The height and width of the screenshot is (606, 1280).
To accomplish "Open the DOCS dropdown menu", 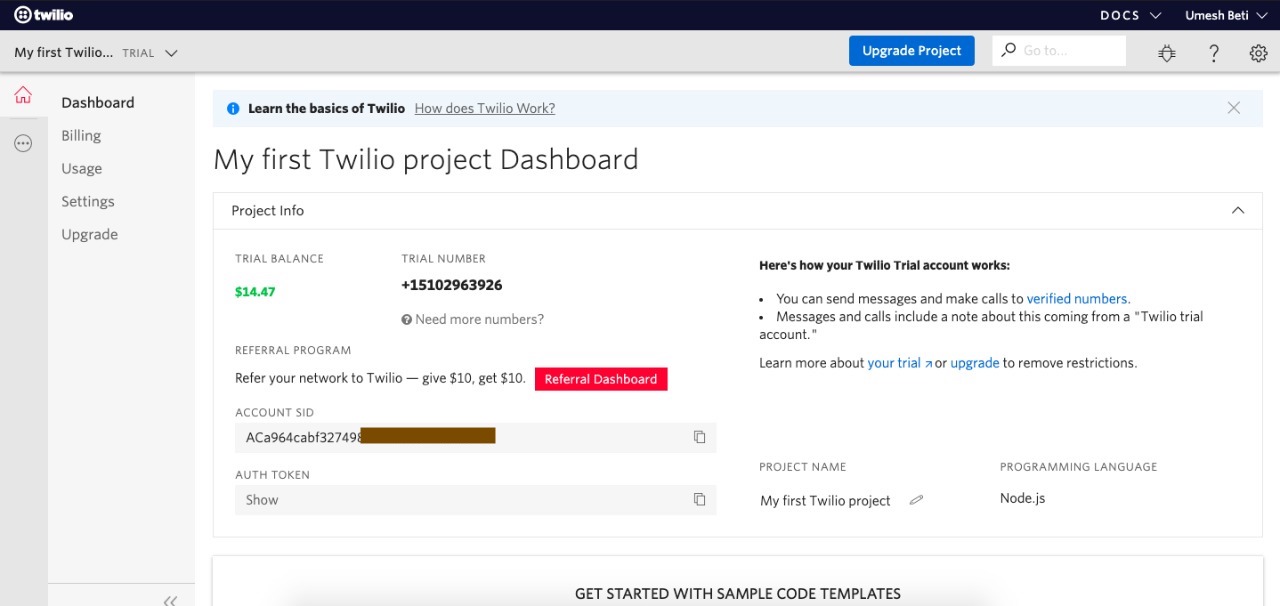I will 1129,14.
